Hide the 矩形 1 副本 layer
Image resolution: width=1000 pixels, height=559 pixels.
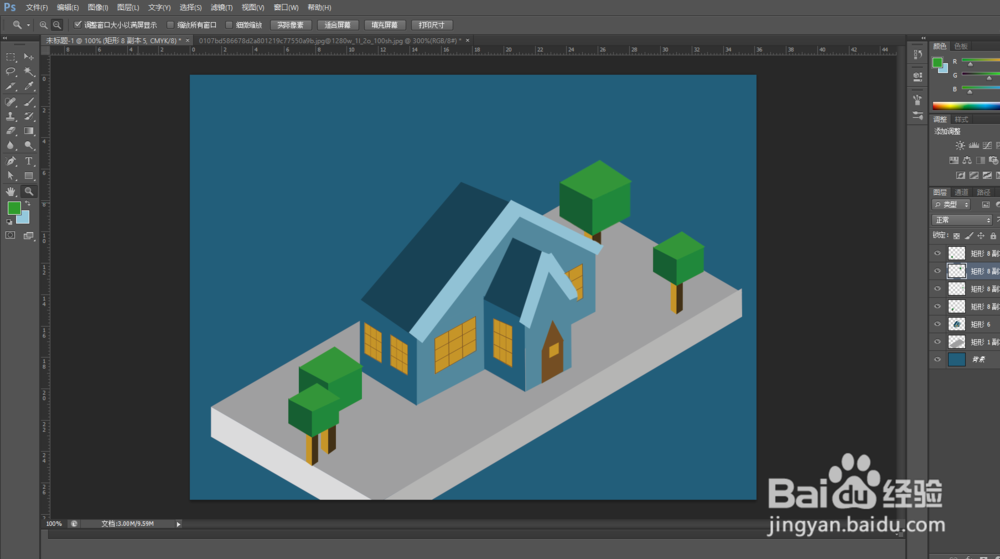click(937, 342)
